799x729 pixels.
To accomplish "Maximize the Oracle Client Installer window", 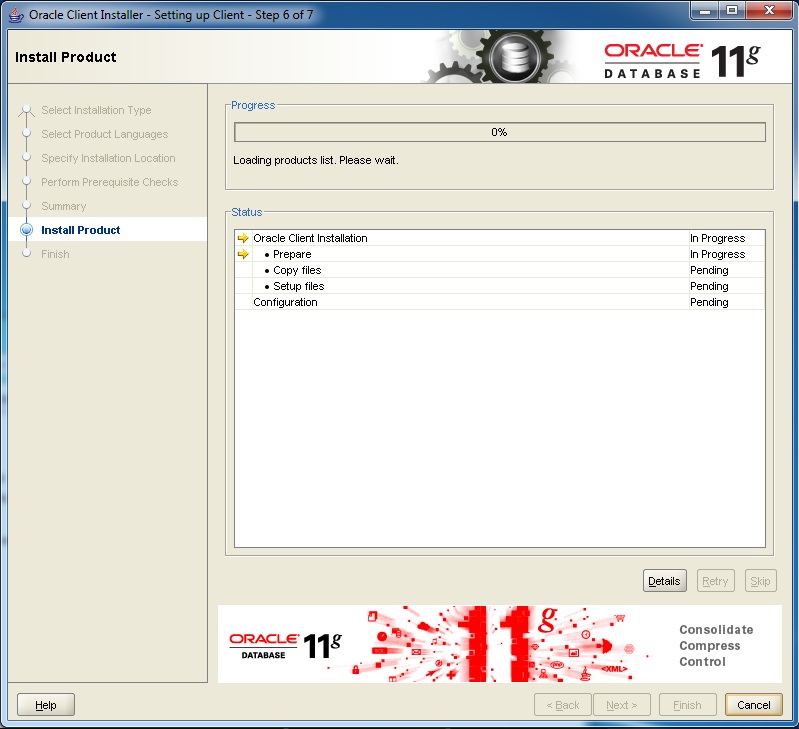I will 732,11.
